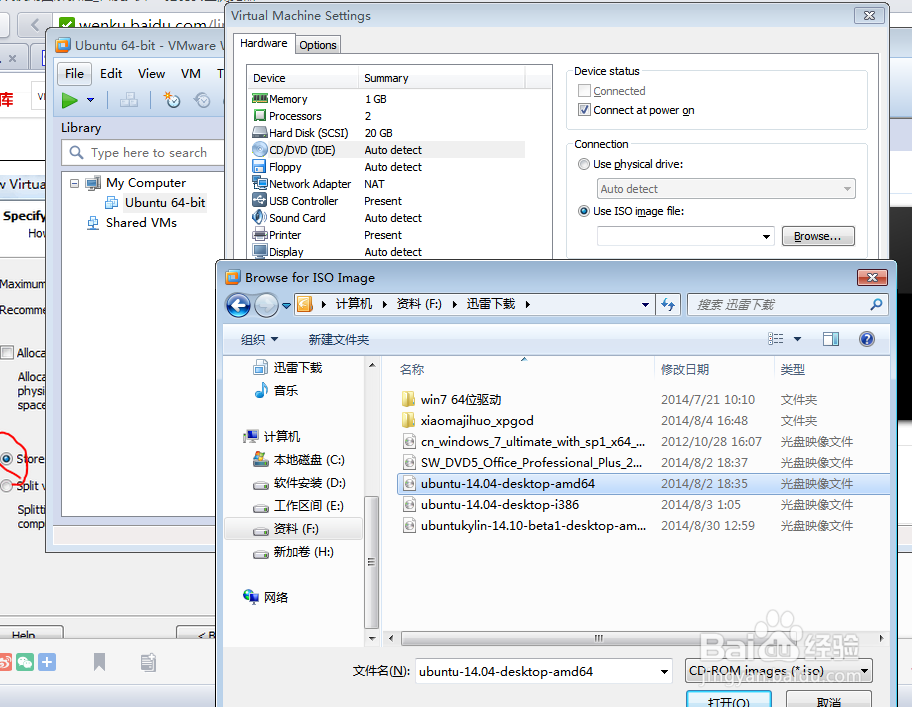Select the Floppy device

point(388,167)
